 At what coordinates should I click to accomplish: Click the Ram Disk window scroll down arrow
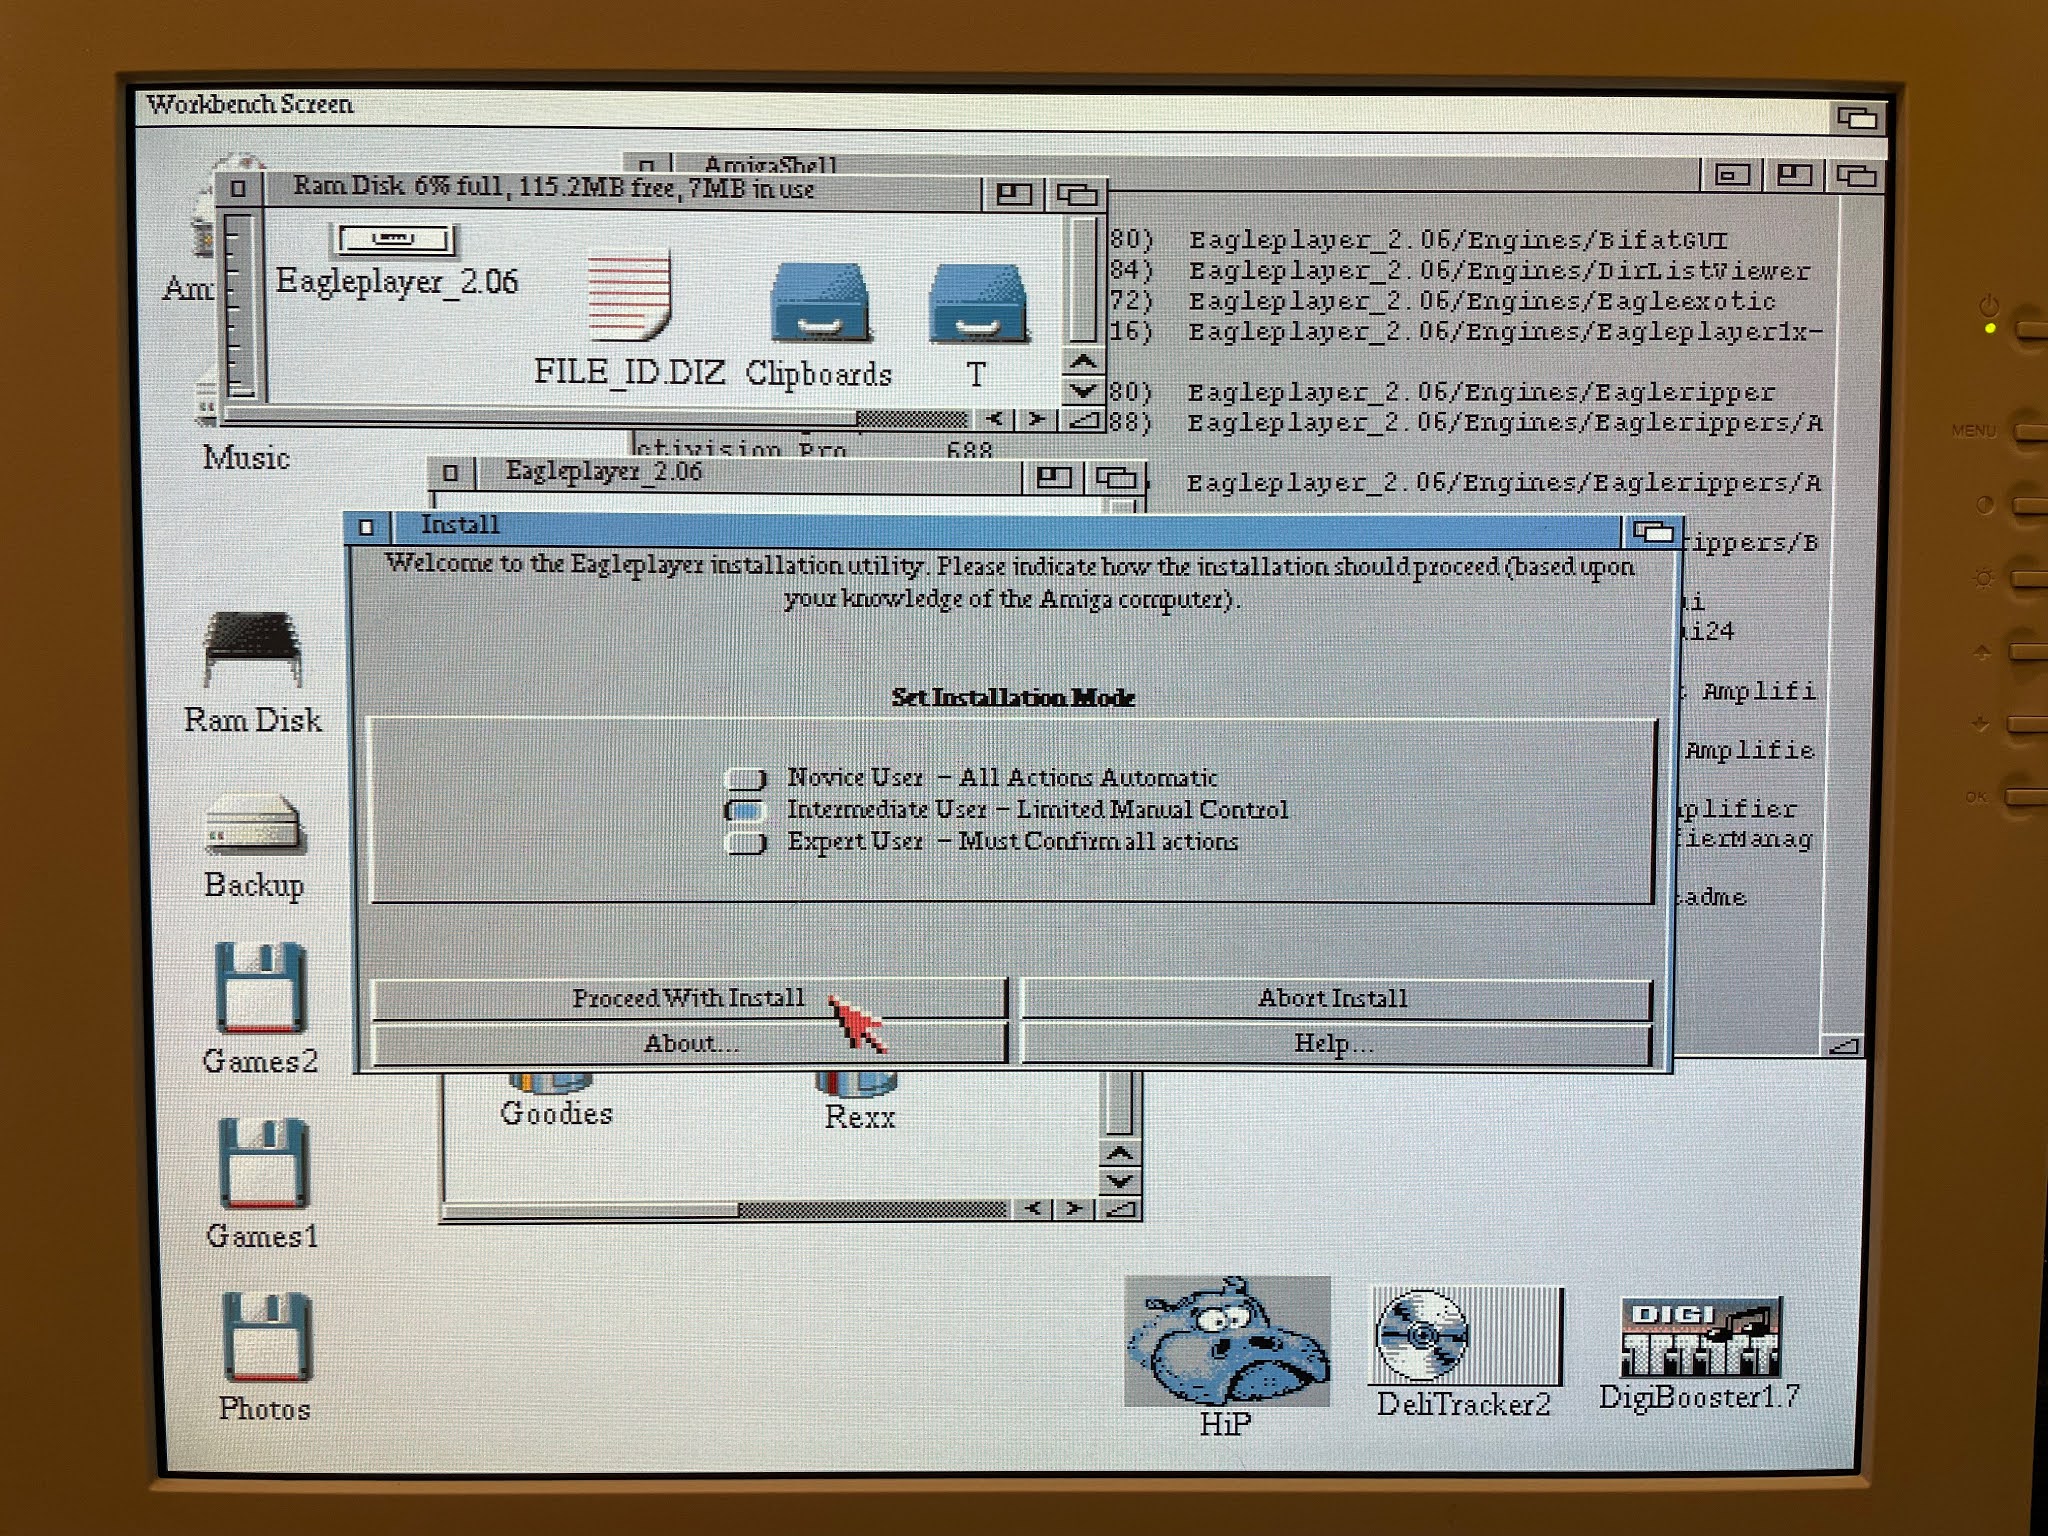1083,390
